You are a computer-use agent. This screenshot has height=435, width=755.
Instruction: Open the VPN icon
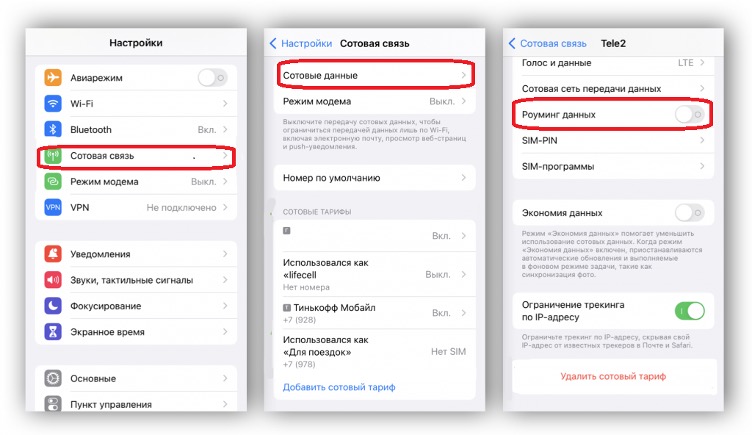(x=53, y=207)
